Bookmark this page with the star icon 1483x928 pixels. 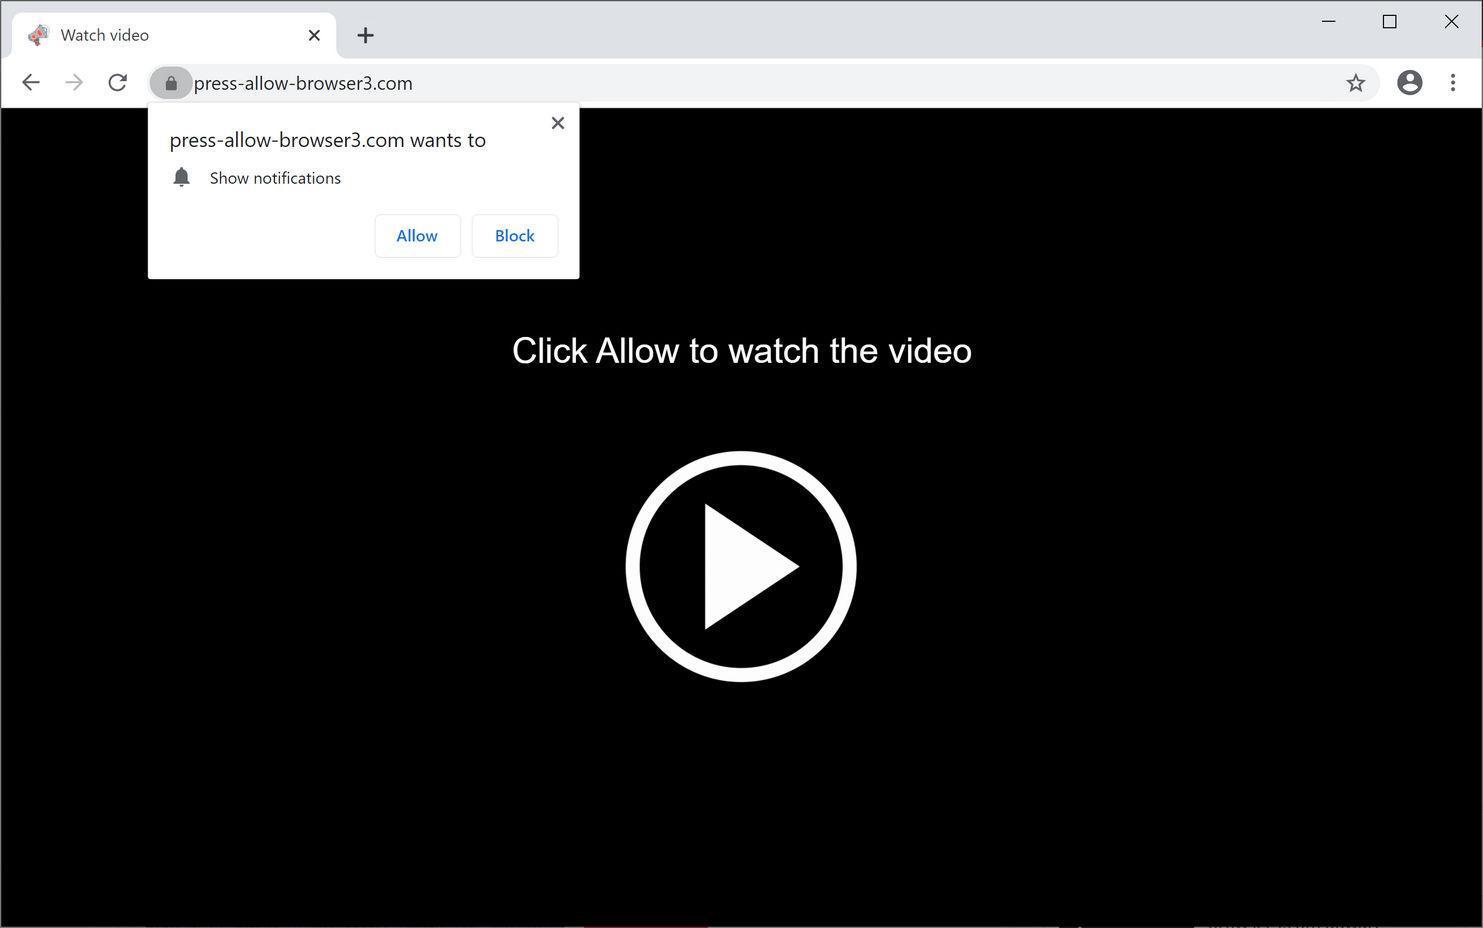(1355, 83)
